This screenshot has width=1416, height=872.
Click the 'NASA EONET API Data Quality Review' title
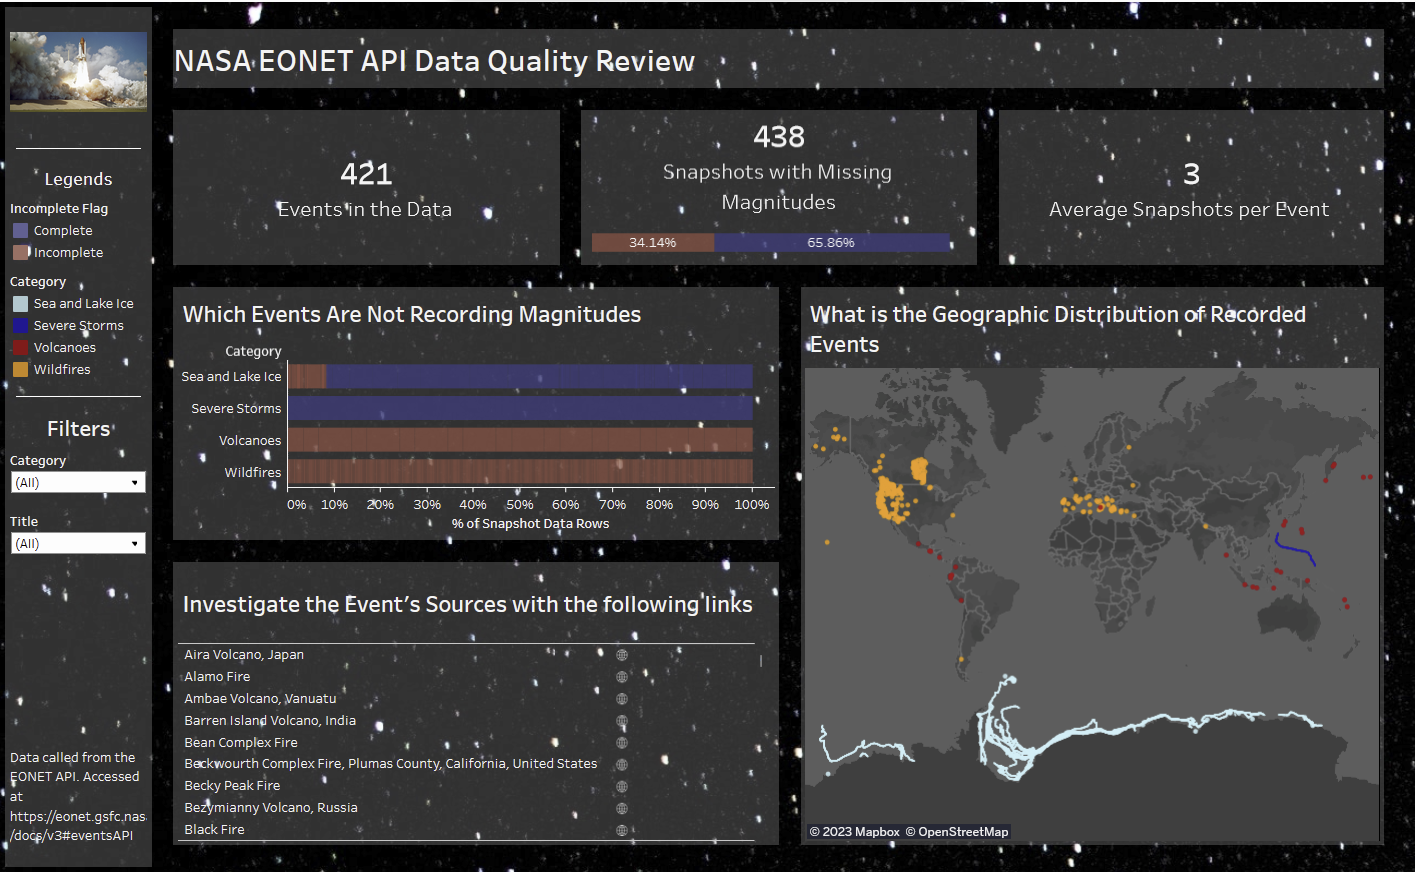(x=435, y=61)
